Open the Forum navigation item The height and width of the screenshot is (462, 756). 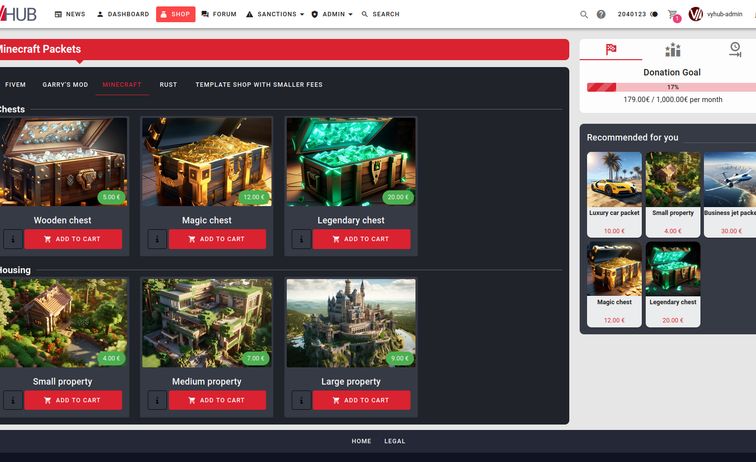[219, 14]
